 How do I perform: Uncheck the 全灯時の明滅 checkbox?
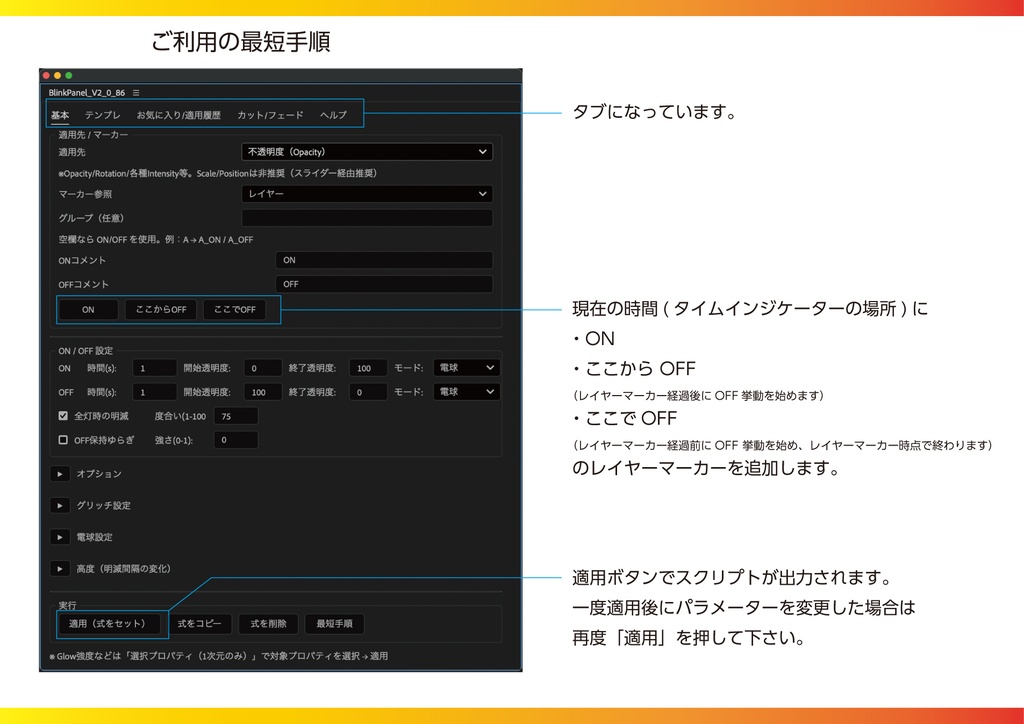click(64, 416)
